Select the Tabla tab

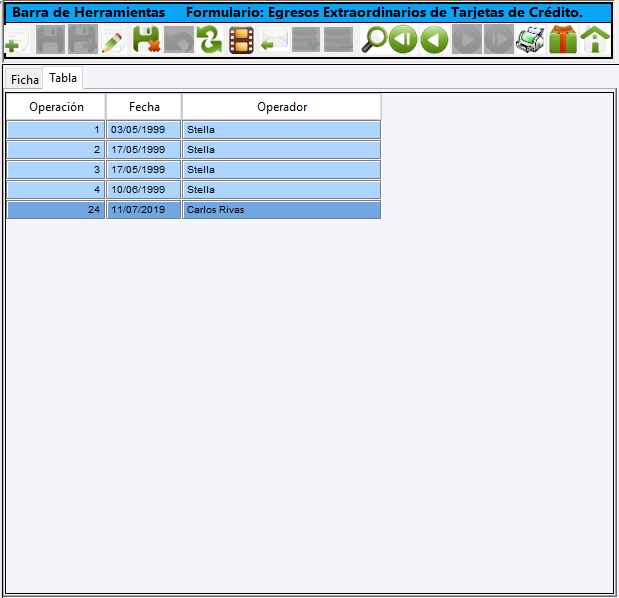pyautogui.click(x=63, y=78)
